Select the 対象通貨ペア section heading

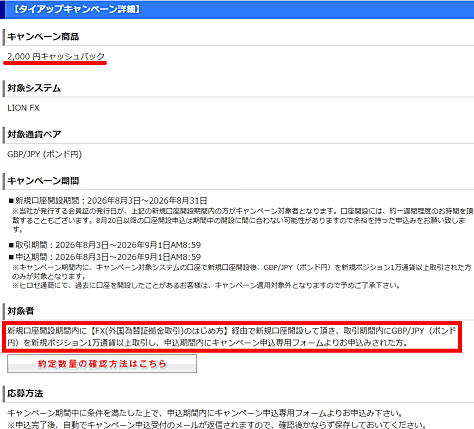[34, 134]
